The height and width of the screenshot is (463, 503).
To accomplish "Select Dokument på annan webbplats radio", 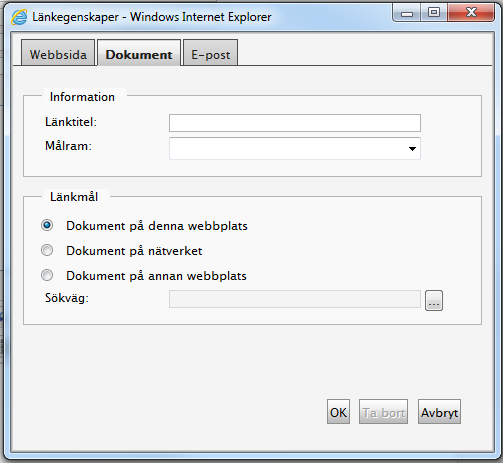I will (47, 275).
